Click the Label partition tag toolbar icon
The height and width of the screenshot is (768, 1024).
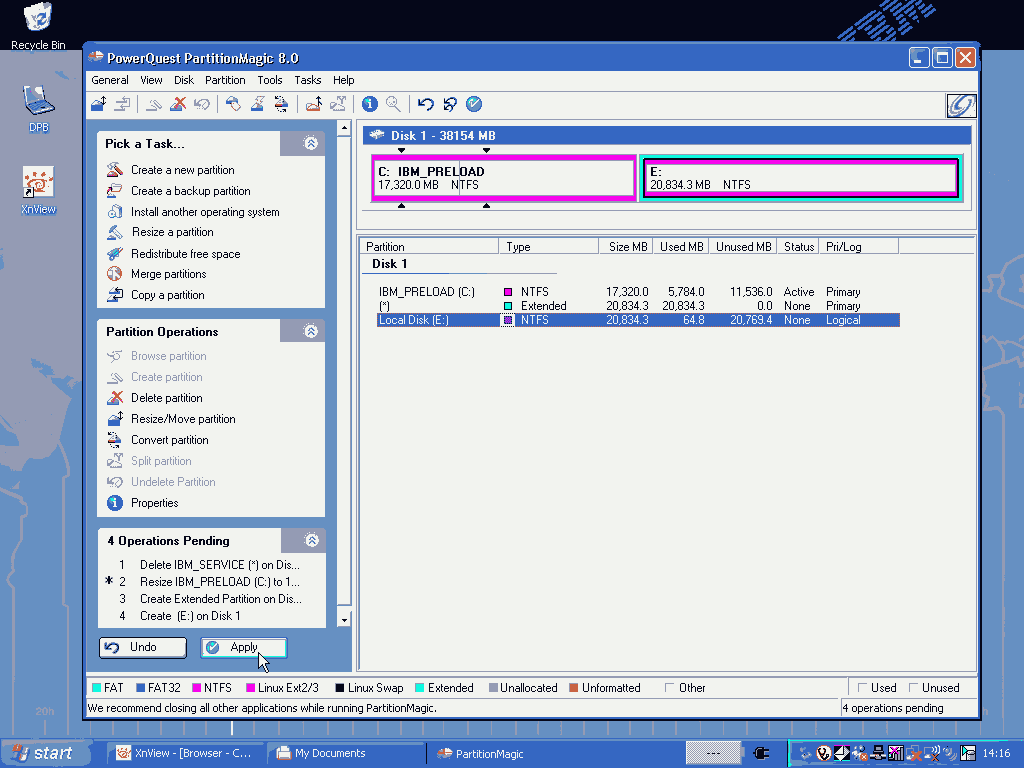[233, 104]
